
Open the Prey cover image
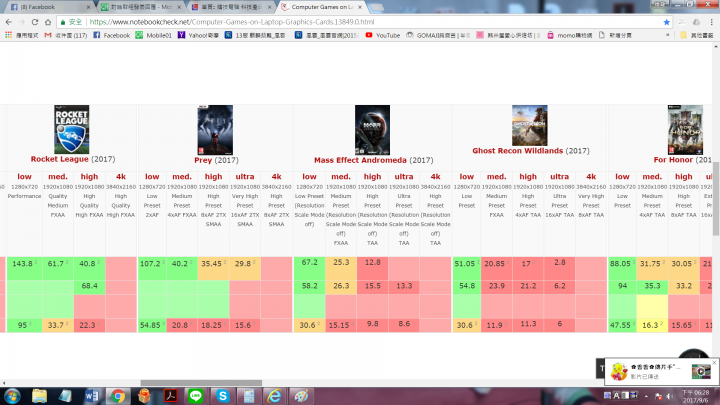pos(215,130)
